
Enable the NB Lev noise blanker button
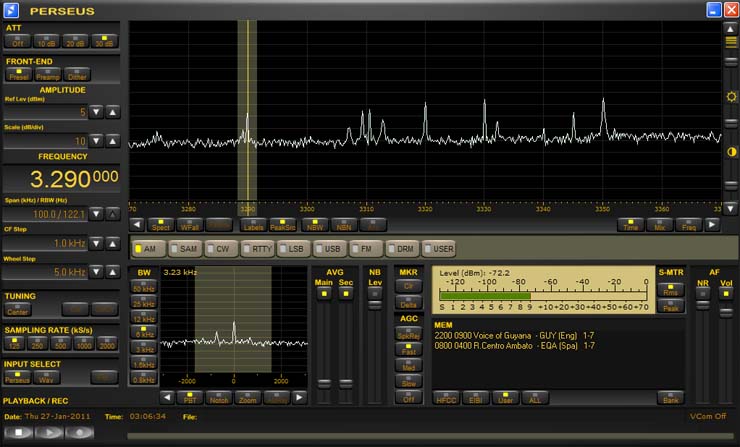pos(375,294)
